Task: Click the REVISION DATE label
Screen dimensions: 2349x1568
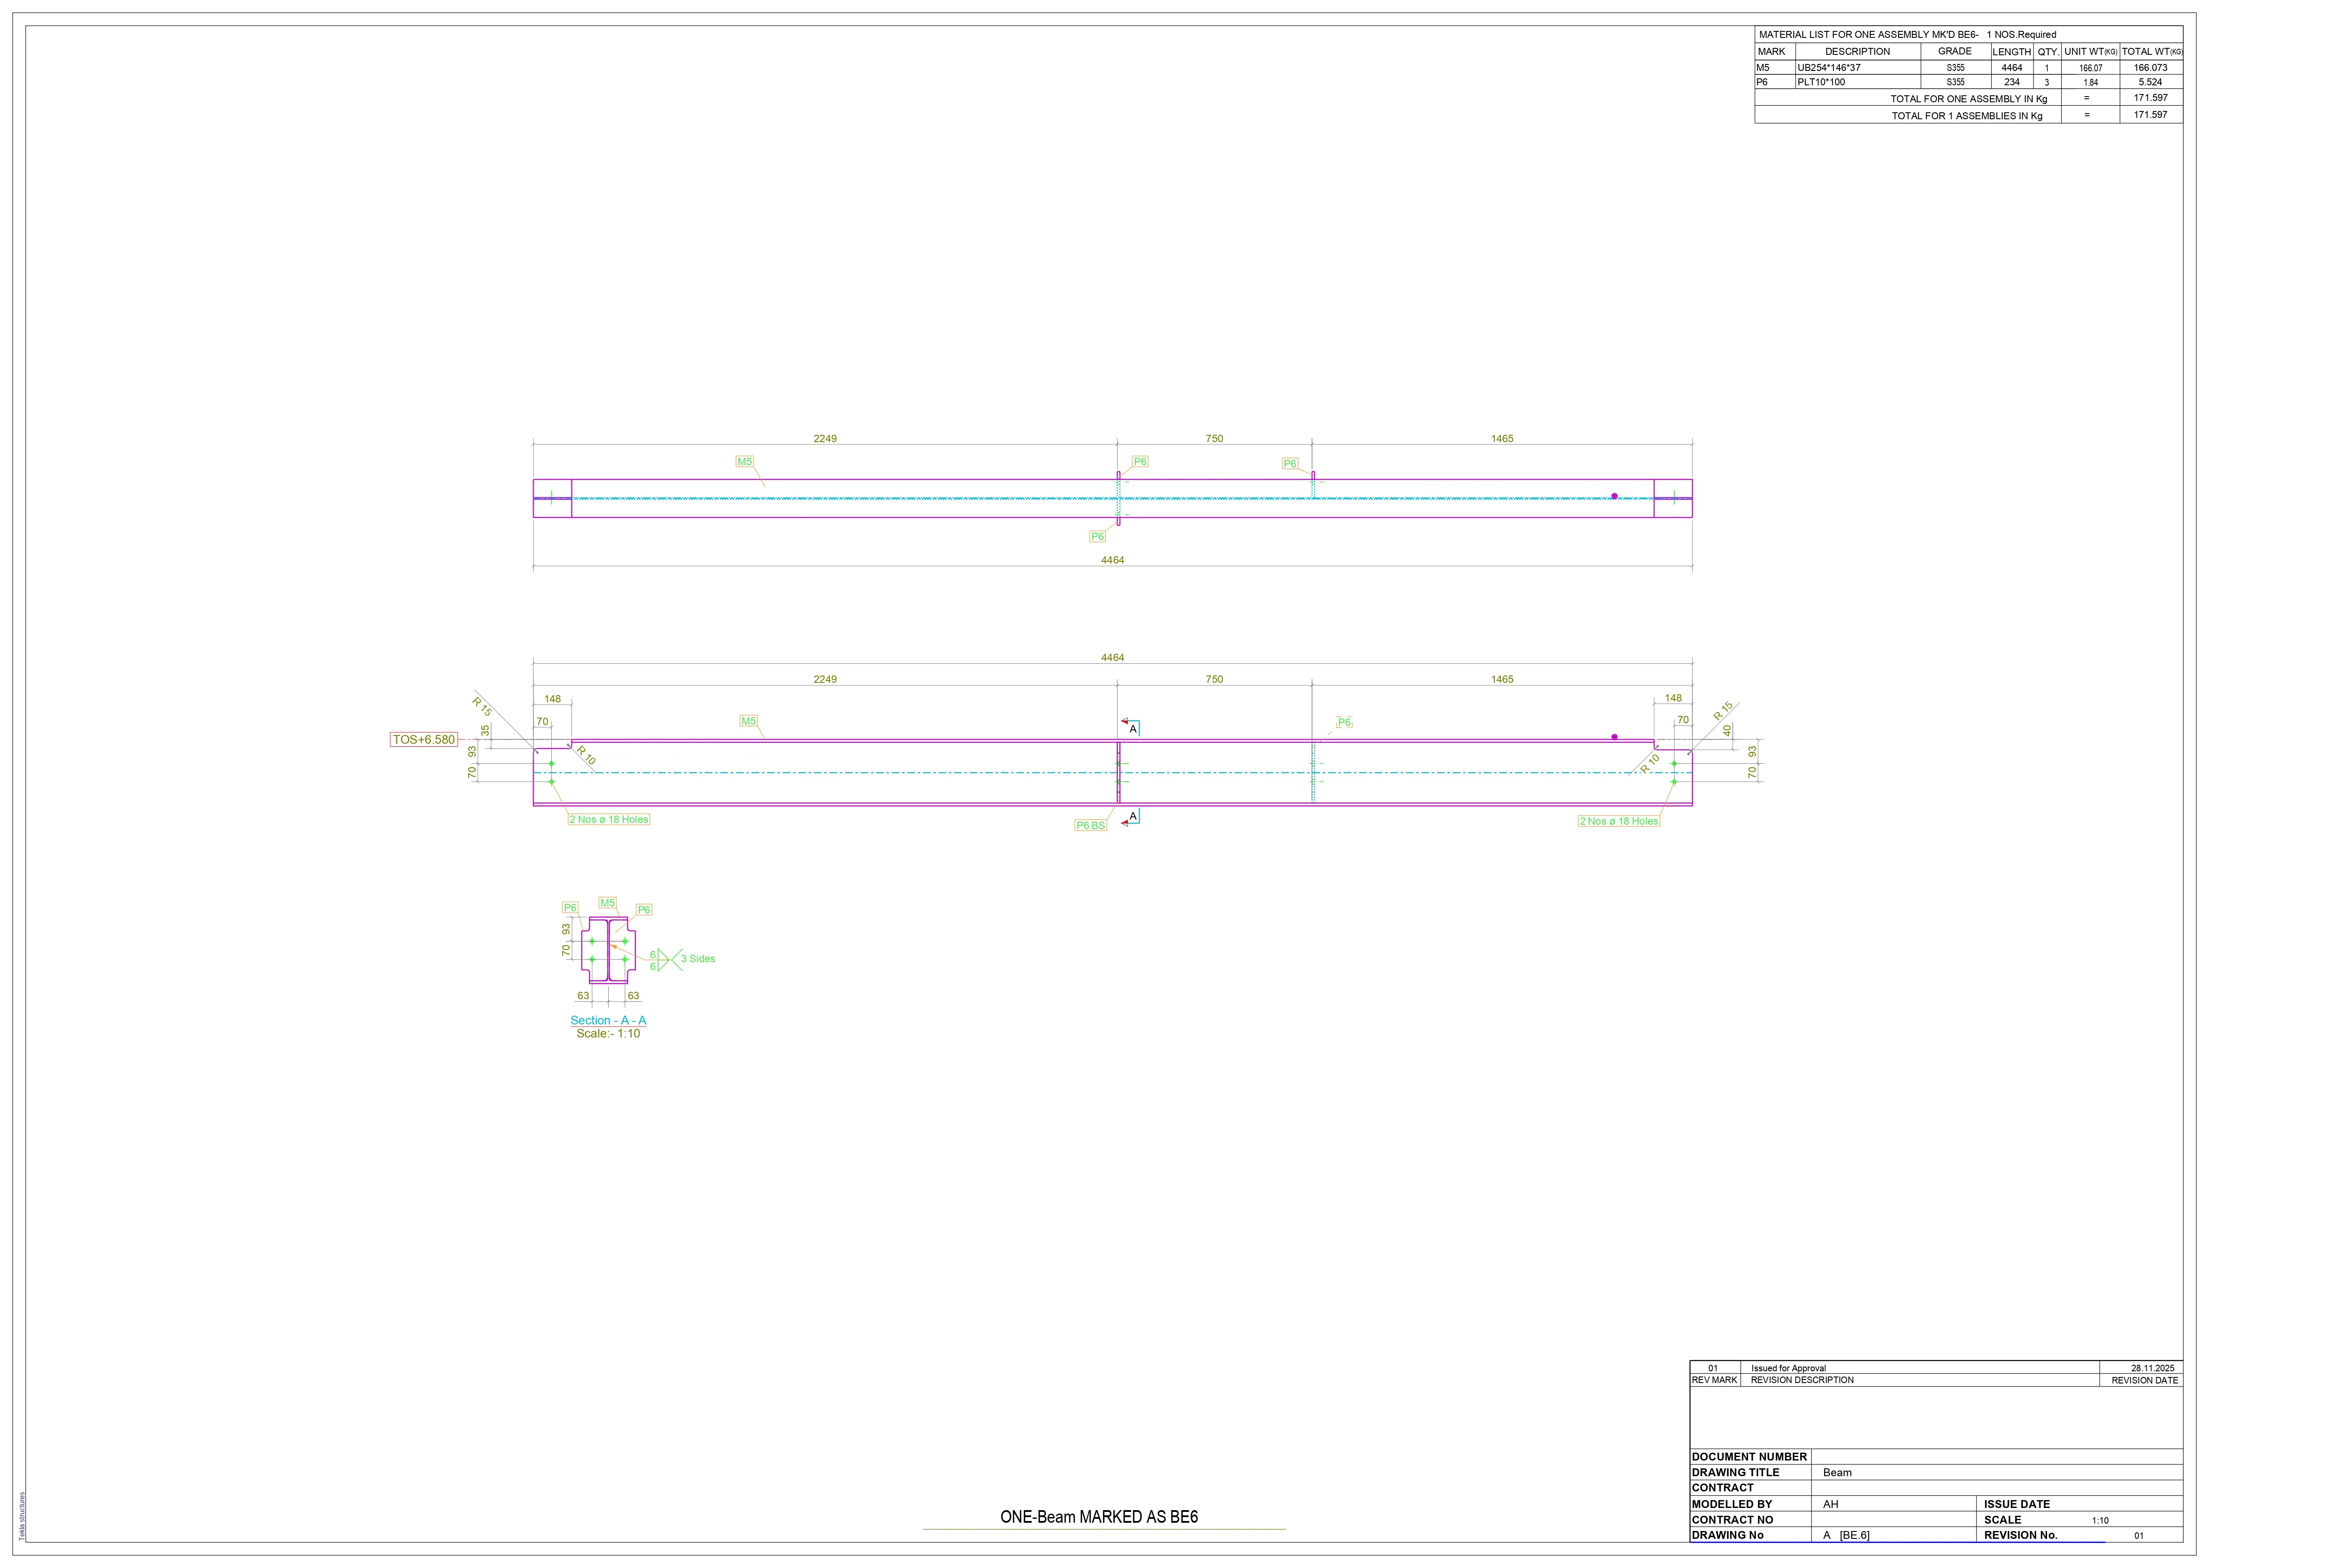Action: (x=2144, y=1380)
